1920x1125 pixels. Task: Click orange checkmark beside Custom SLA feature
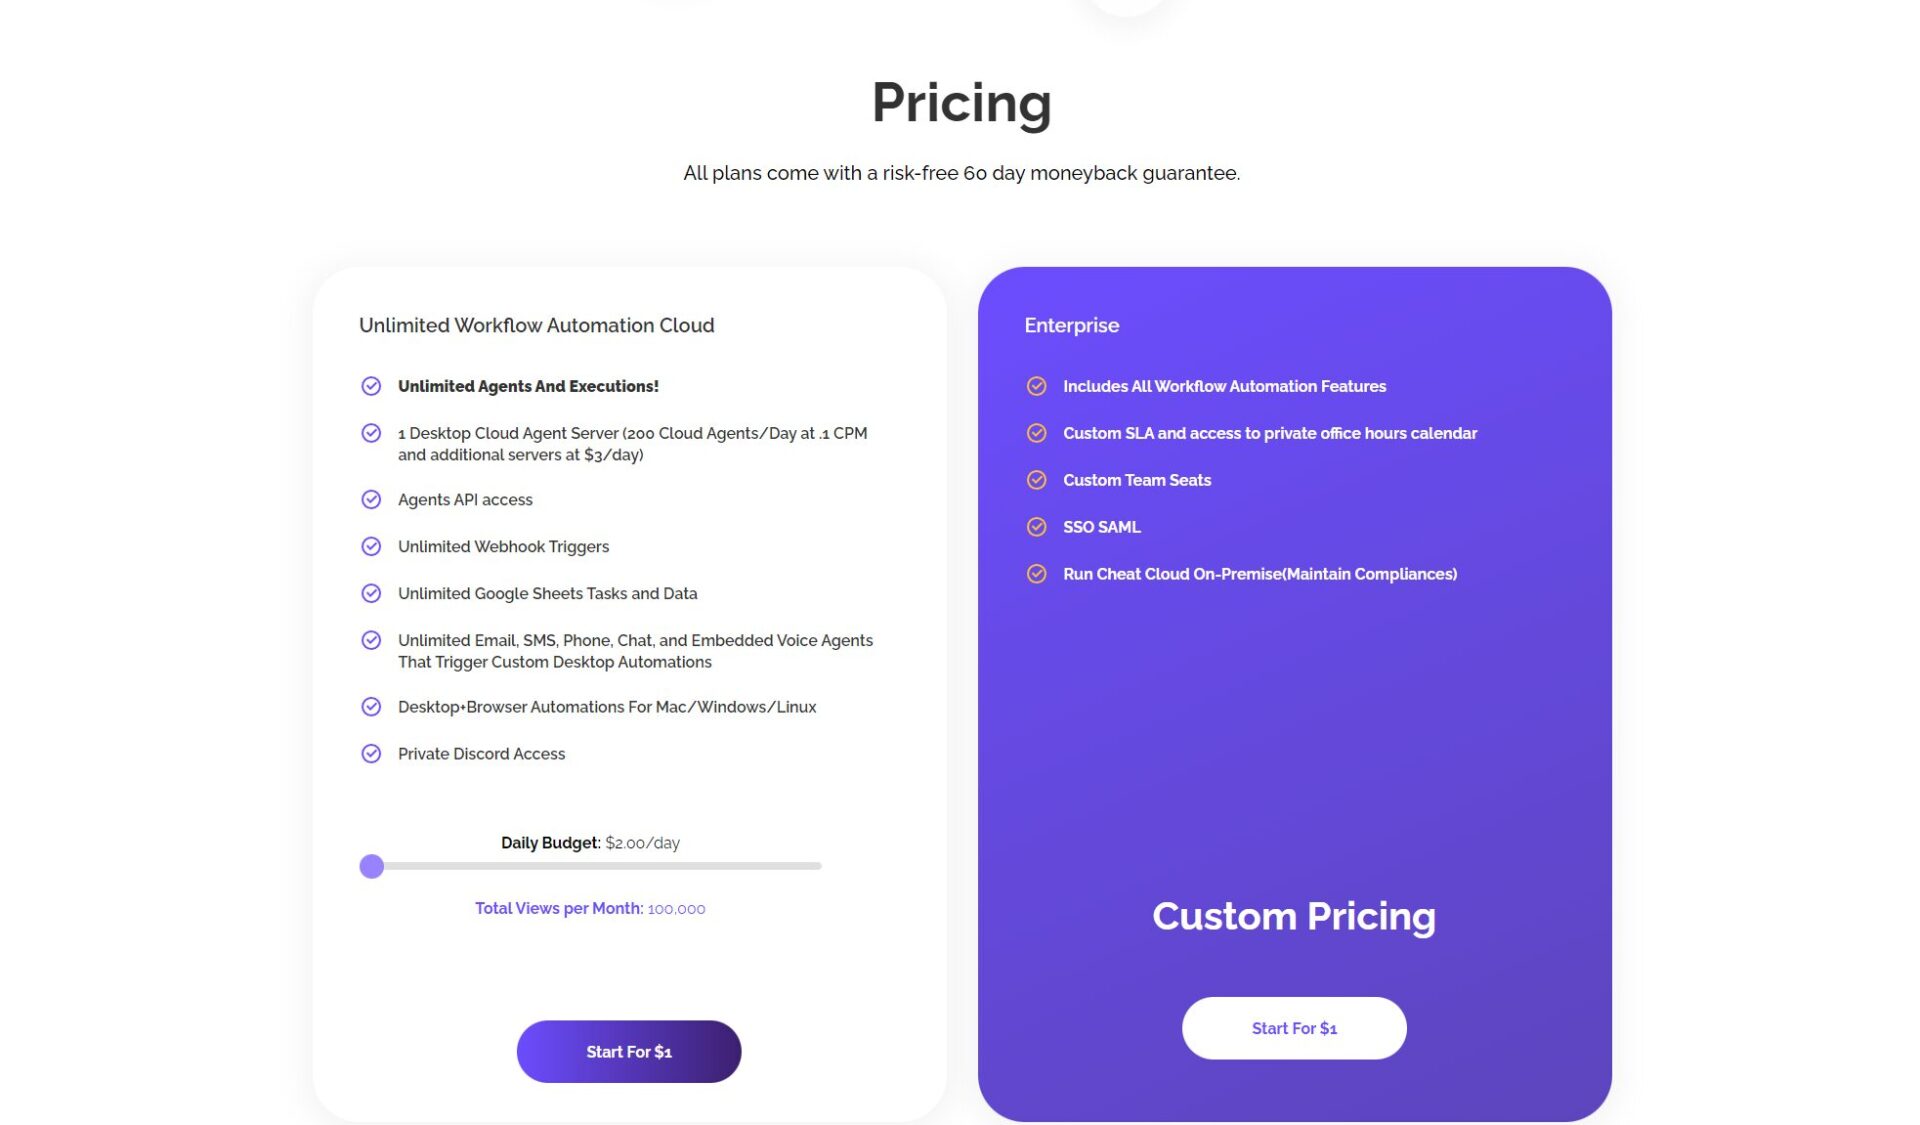click(x=1036, y=433)
